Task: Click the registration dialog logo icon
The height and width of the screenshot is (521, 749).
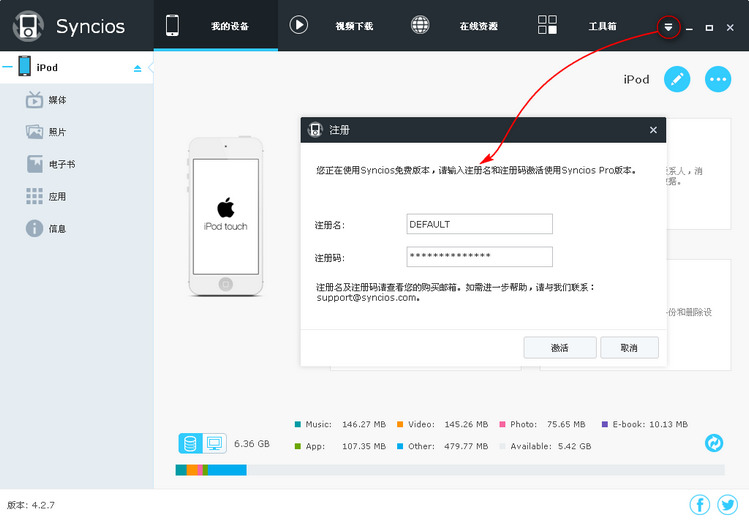Action: click(x=315, y=129)
